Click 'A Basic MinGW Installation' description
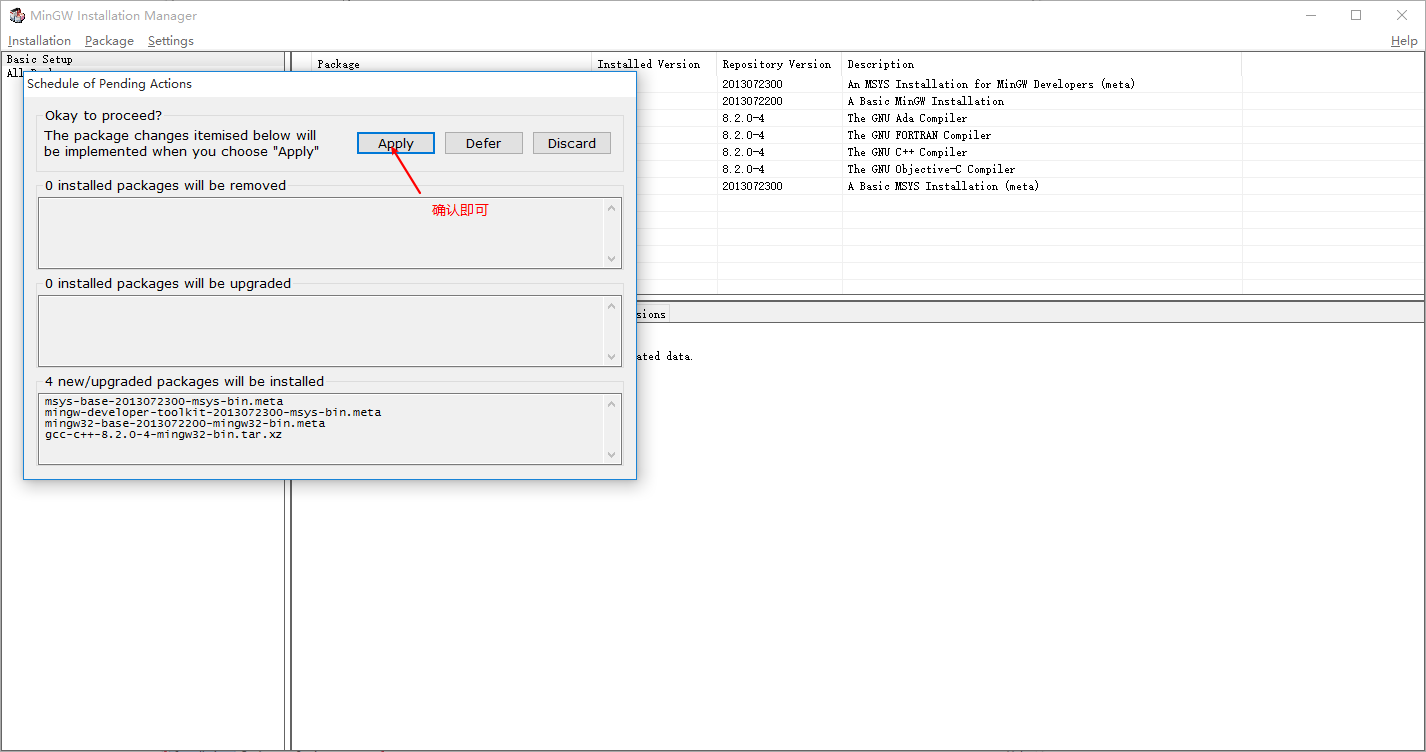The height and width of the screenshot is (752, 1426). point(926,101)
